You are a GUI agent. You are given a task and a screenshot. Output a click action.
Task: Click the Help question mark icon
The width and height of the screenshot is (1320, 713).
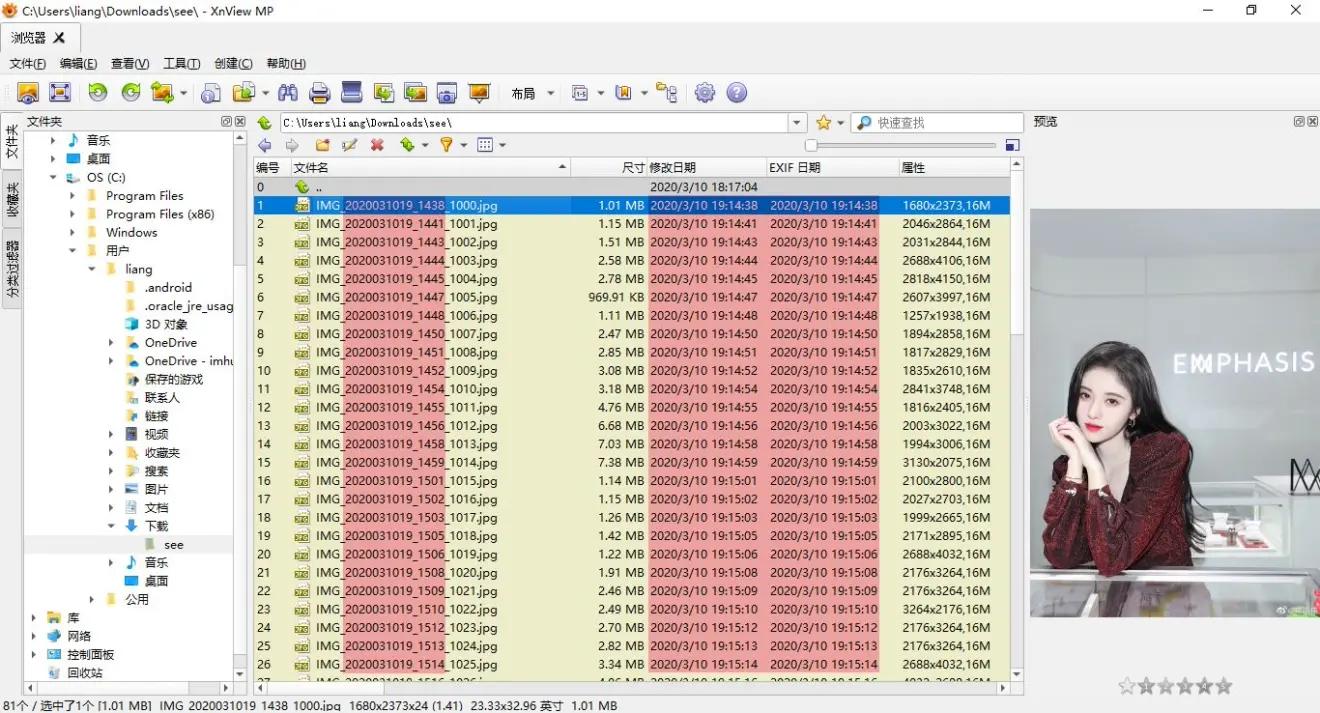[737, 92]
